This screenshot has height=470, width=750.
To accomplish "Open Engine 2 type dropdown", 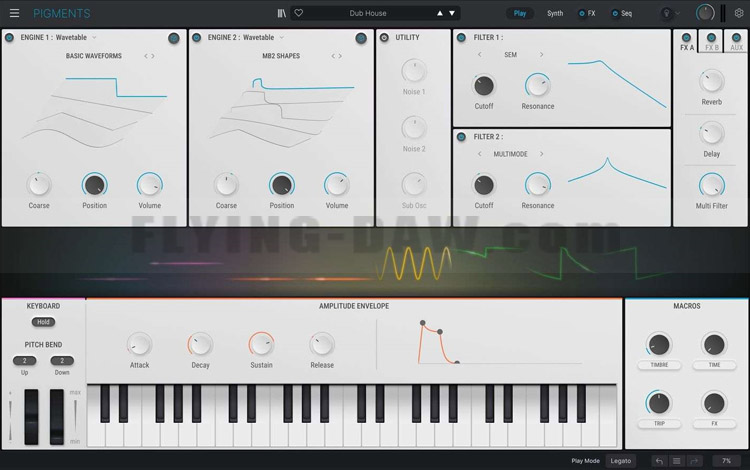I will 282,37.
